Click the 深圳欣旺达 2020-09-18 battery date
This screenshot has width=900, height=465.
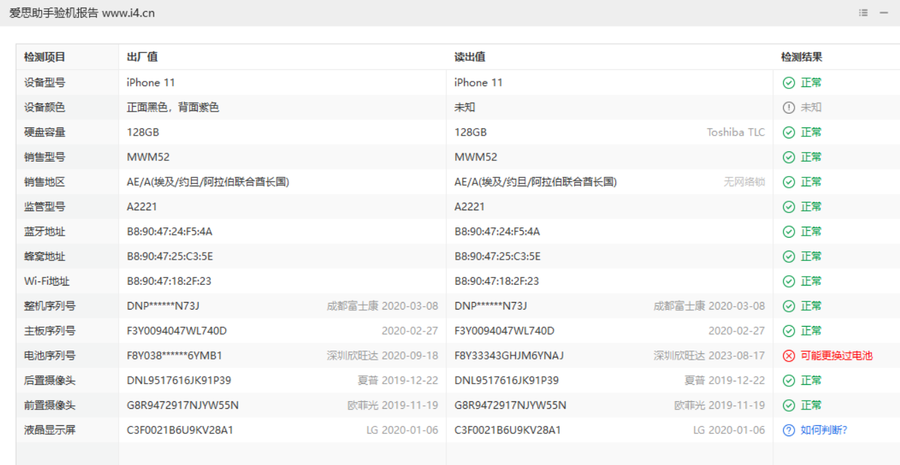click(x=382, y=356)
